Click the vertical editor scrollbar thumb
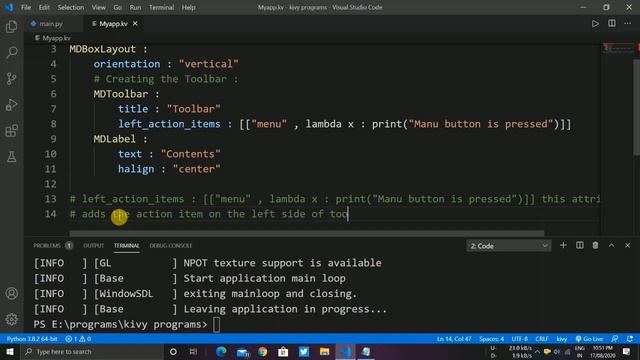 tap(636, 107)
